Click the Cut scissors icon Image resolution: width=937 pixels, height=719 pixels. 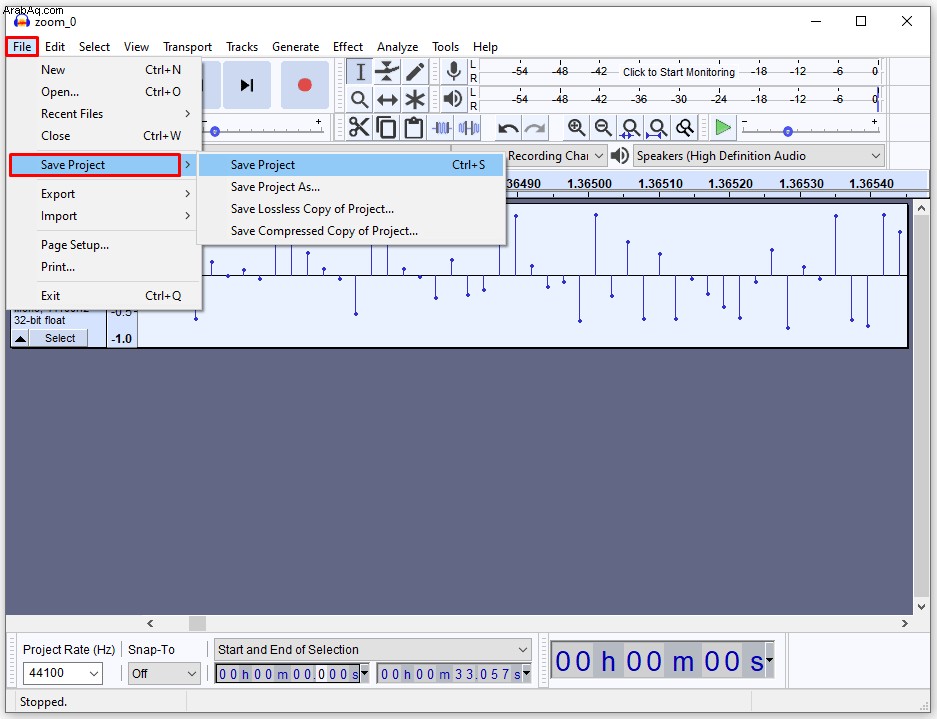[359, 127]
